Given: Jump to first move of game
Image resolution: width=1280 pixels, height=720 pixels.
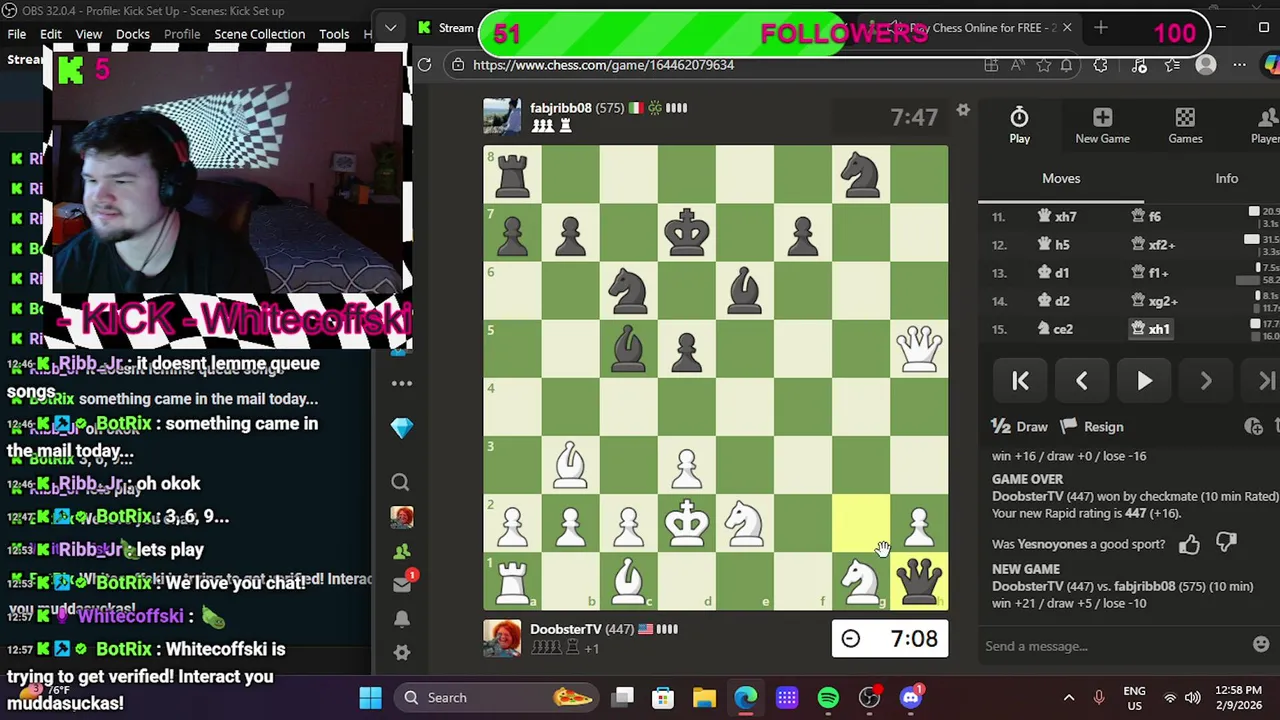Looking at the screenshot, I should coord(1020,381).
